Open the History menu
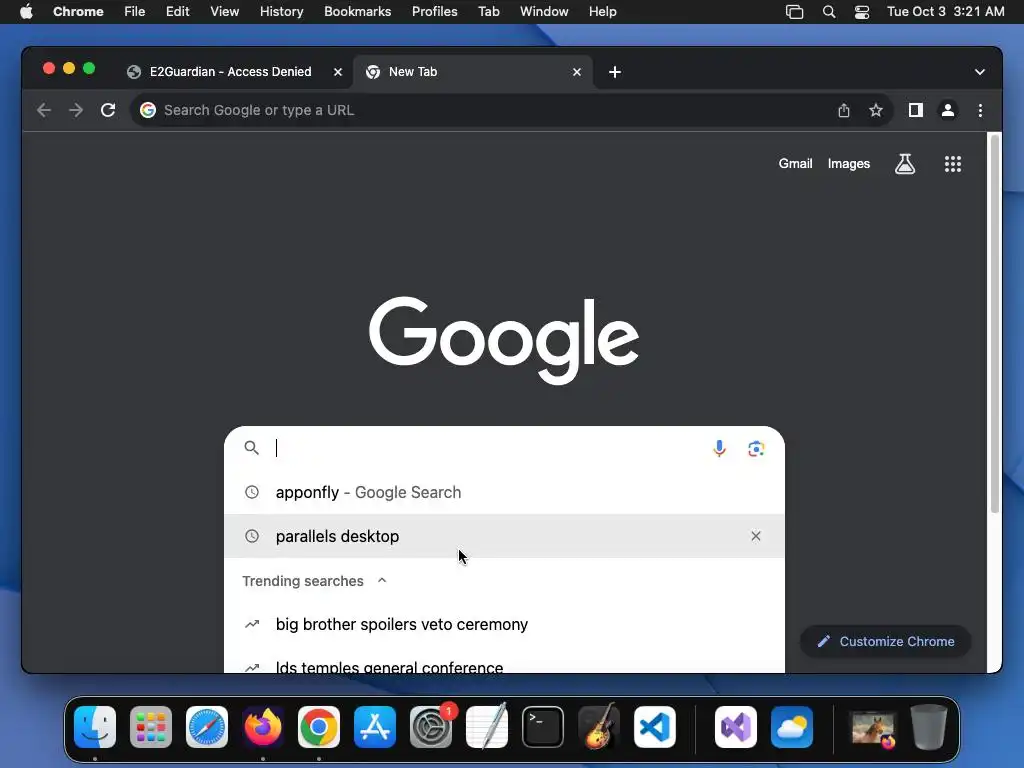The width and height of the screenshot is (1024, 768). coord(281,12)
